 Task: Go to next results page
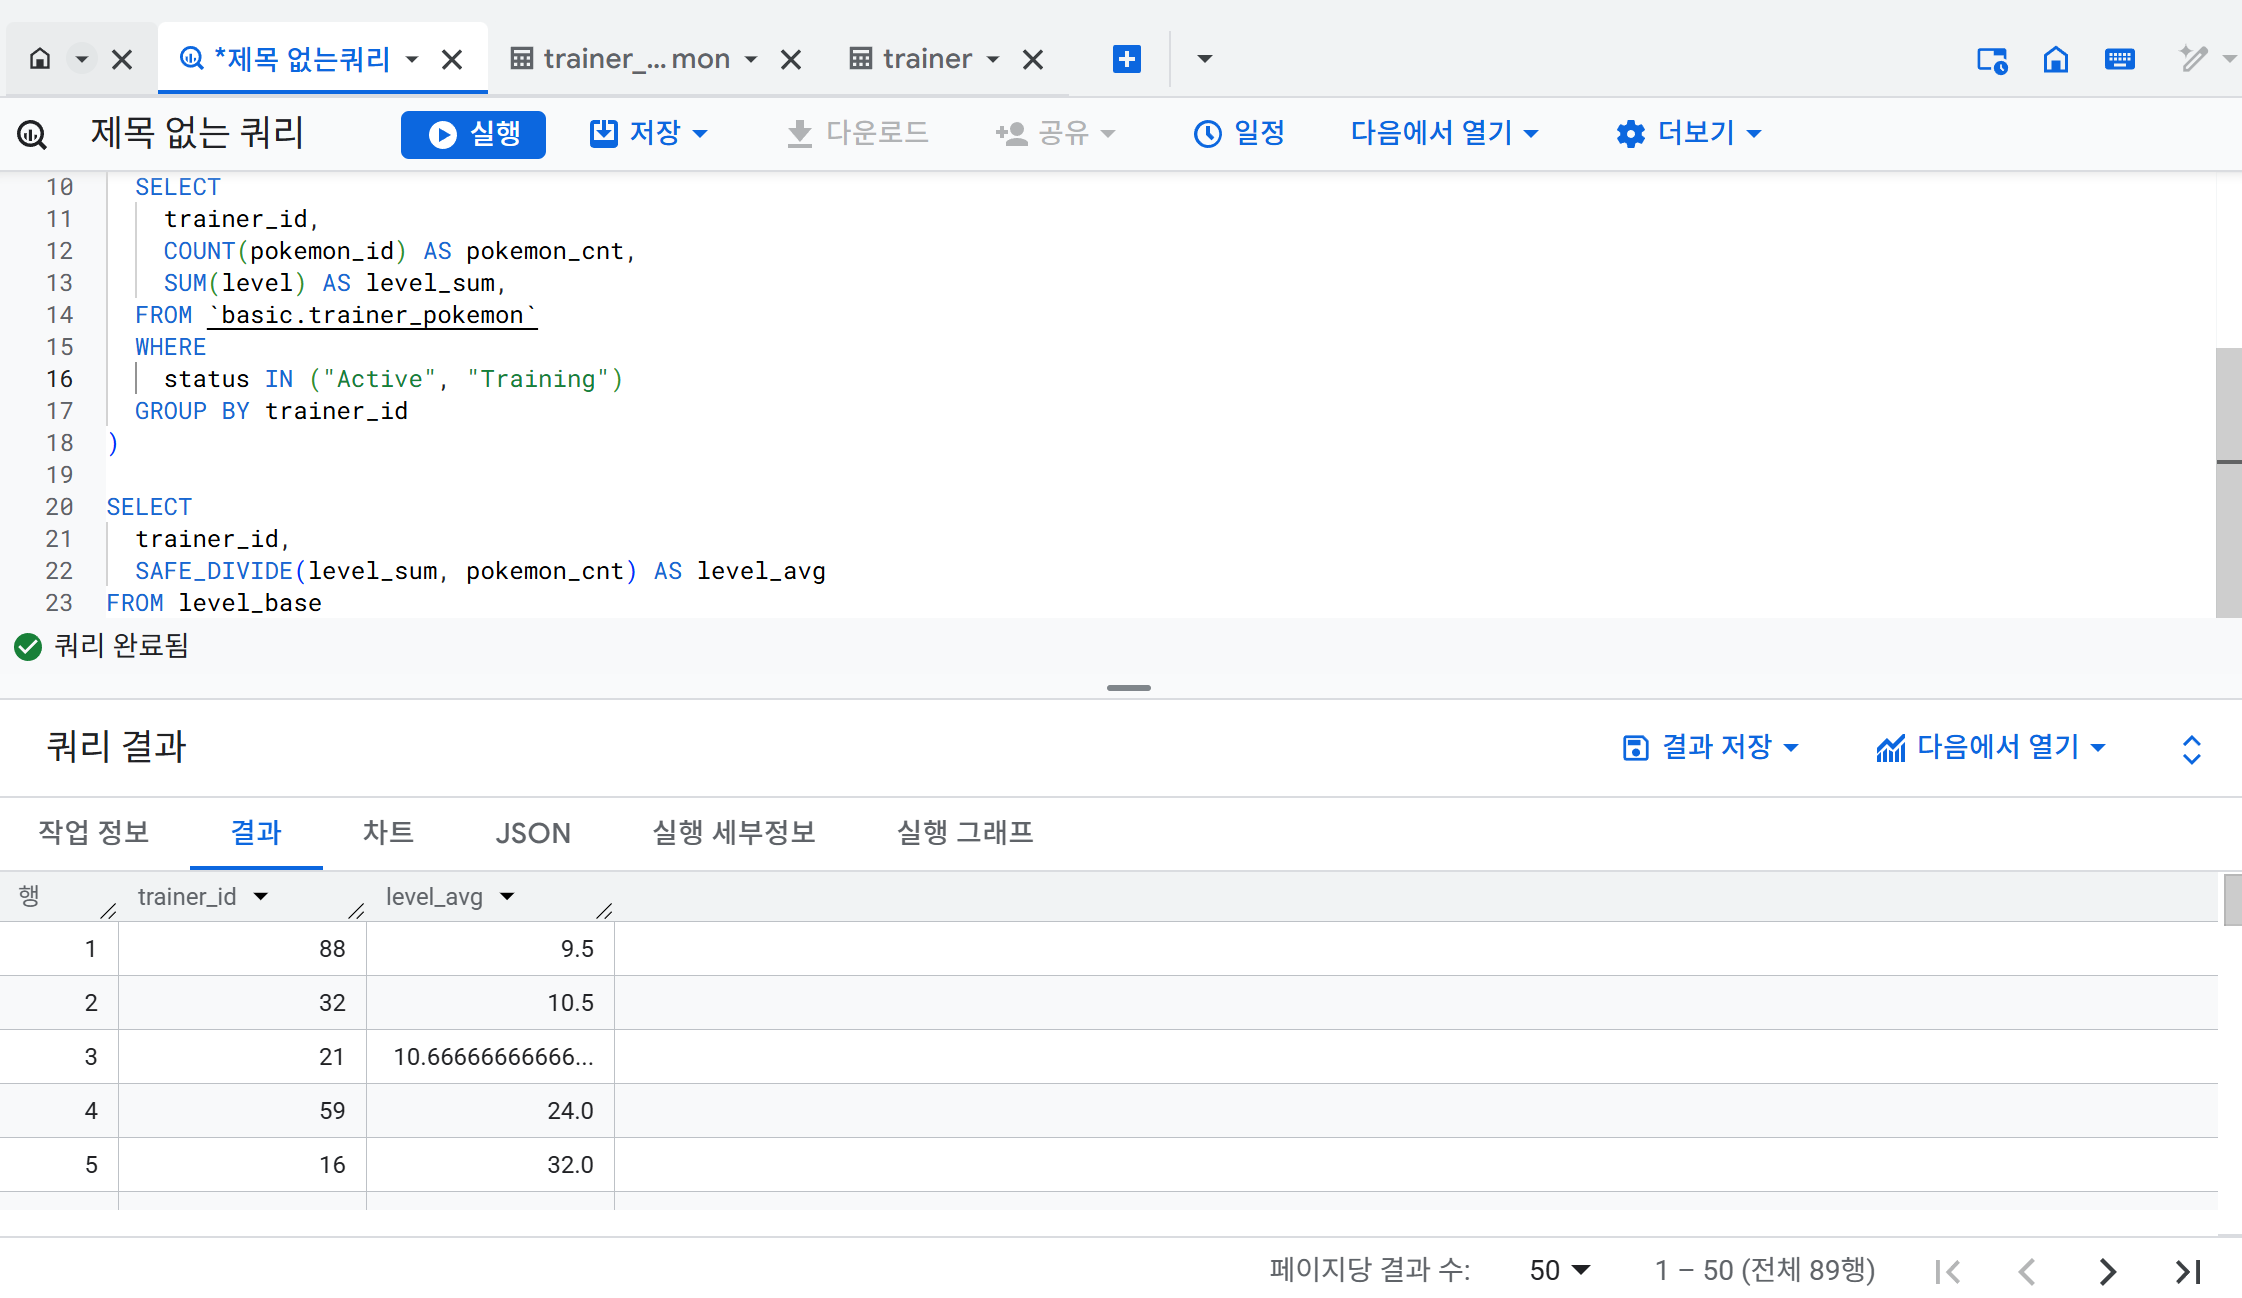tap(2107, 1271)
